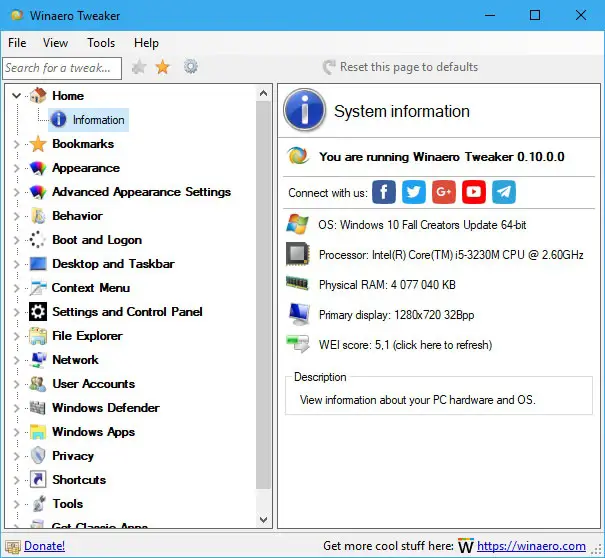Select the Shortcuts tree item label
Image resolution: width=605 pixels, height=558 pixels.
(79, 480)
